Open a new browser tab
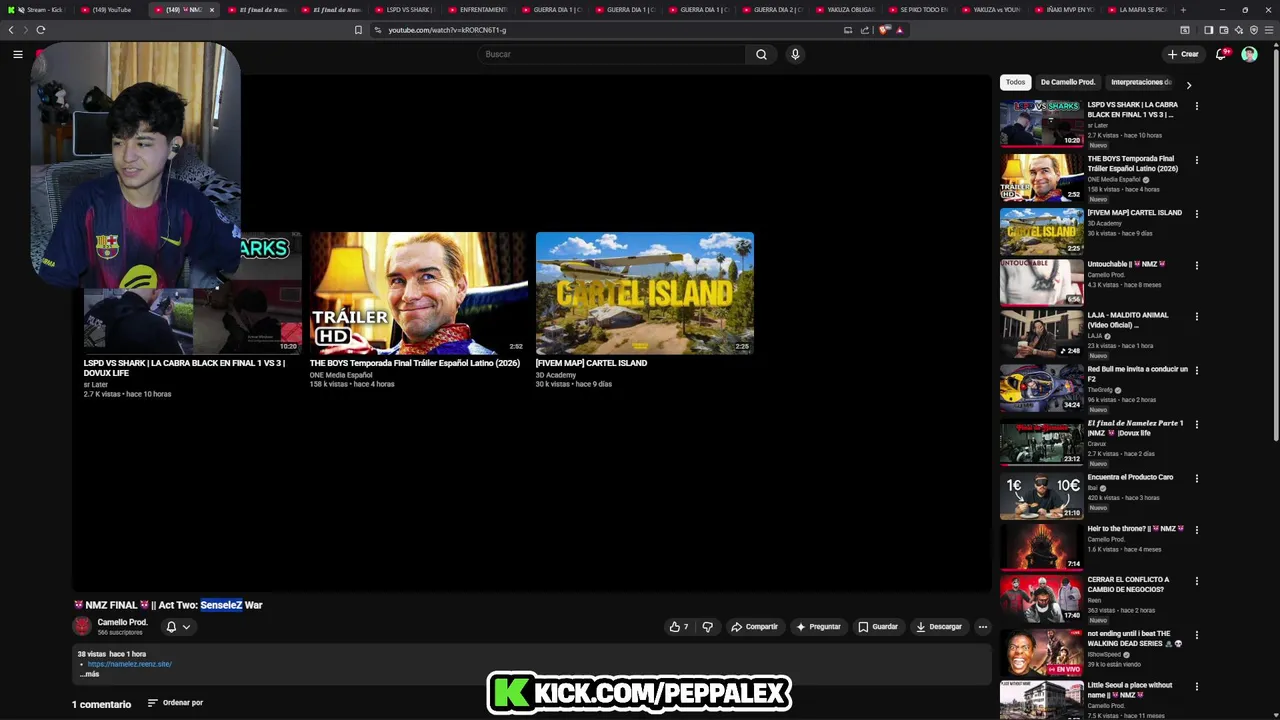Image resolution: width=1280 pixels, height=720 pixels. [x=1183, y=10]
